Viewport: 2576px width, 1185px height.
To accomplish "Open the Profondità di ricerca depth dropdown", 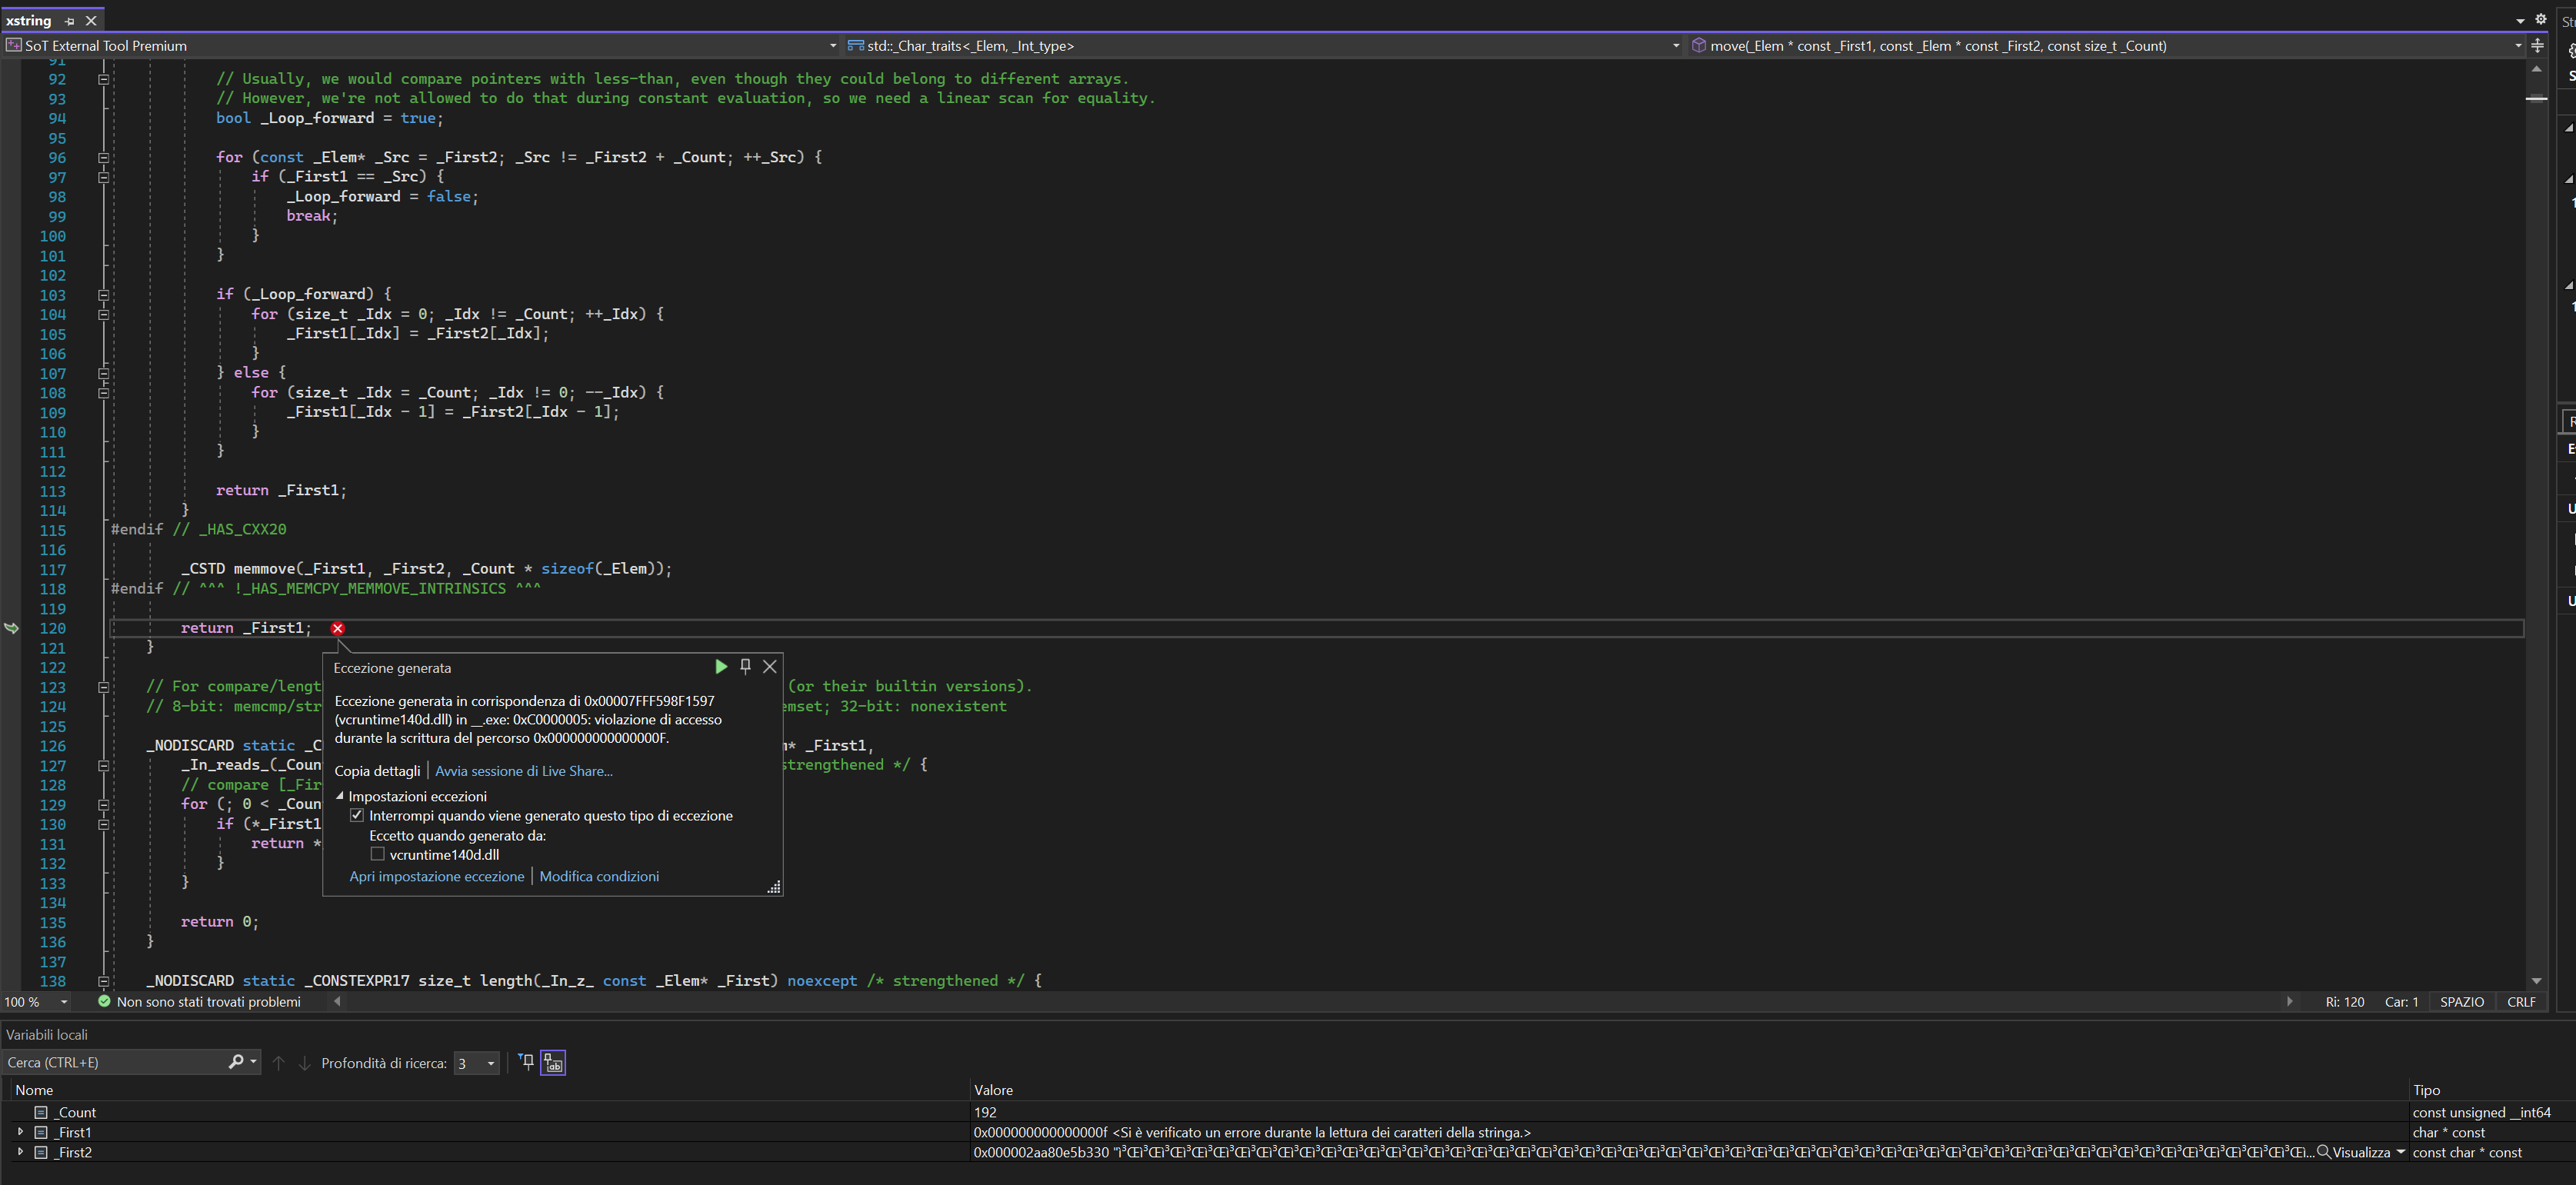I will [491, 1063].
